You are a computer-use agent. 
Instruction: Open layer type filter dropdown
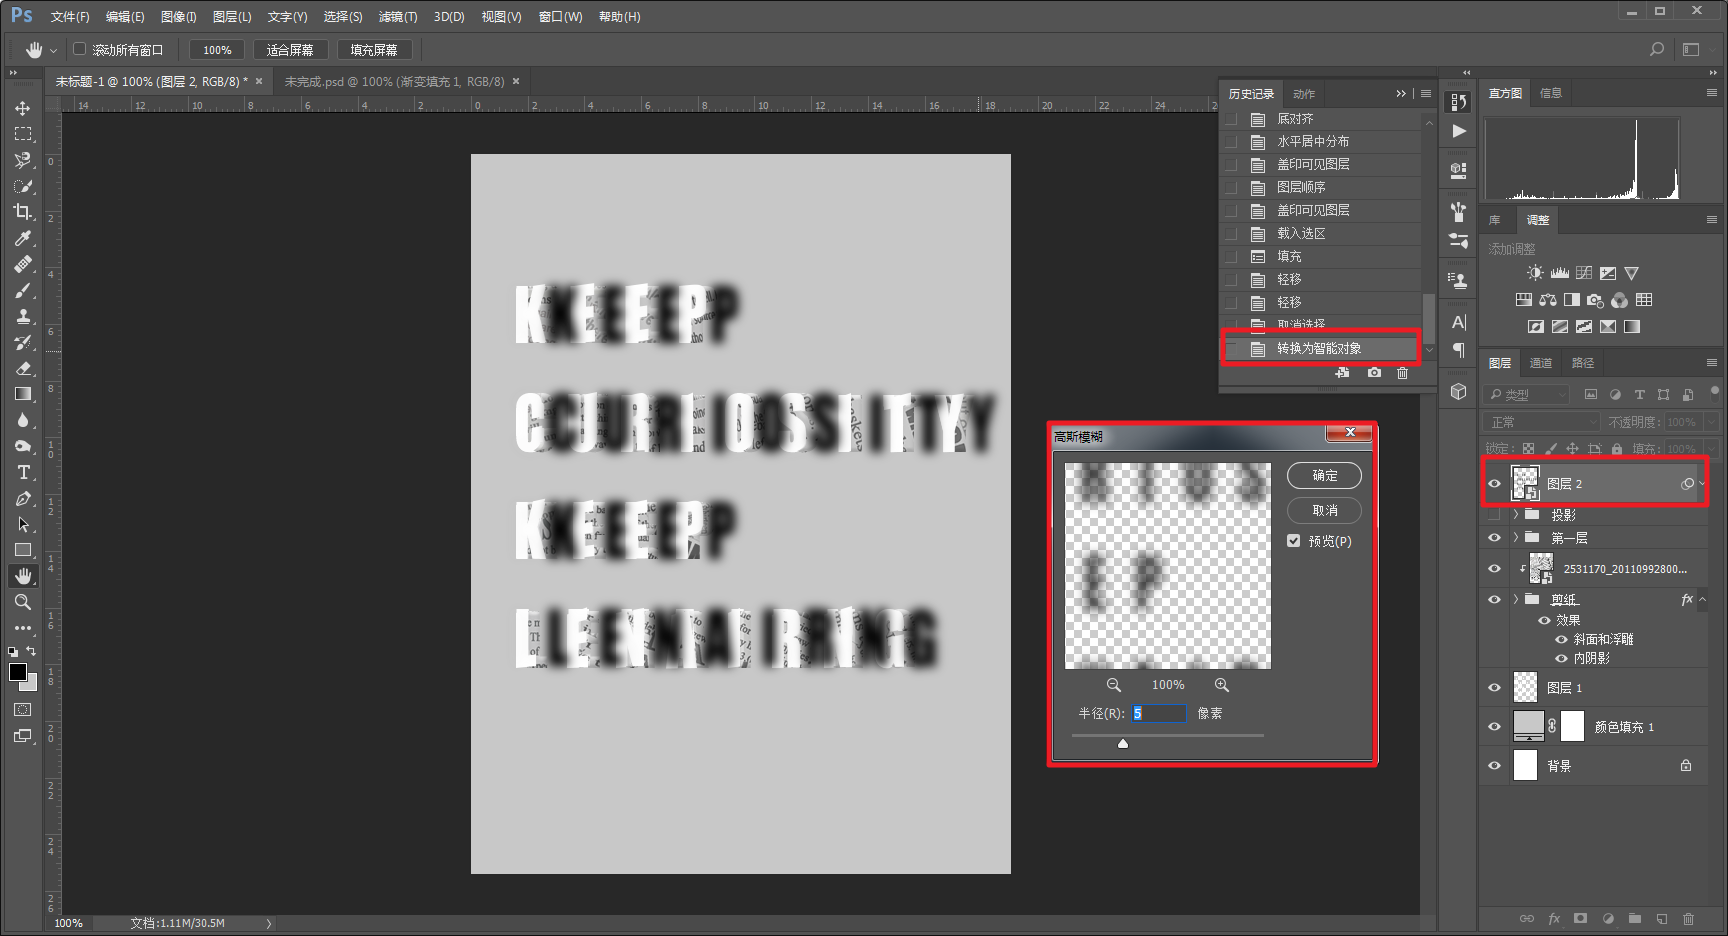tap(1526, 395)
